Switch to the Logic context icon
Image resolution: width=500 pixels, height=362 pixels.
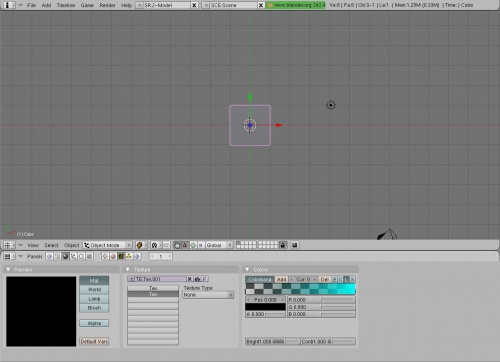point(49,256)
